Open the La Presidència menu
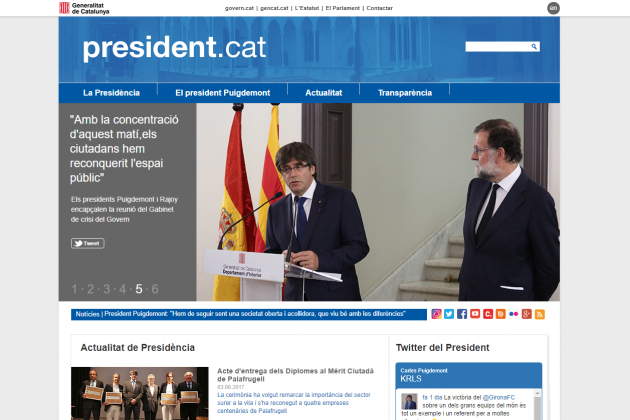Image resolution: width=630 pixels, height=420 pixels. click(111, 93)
